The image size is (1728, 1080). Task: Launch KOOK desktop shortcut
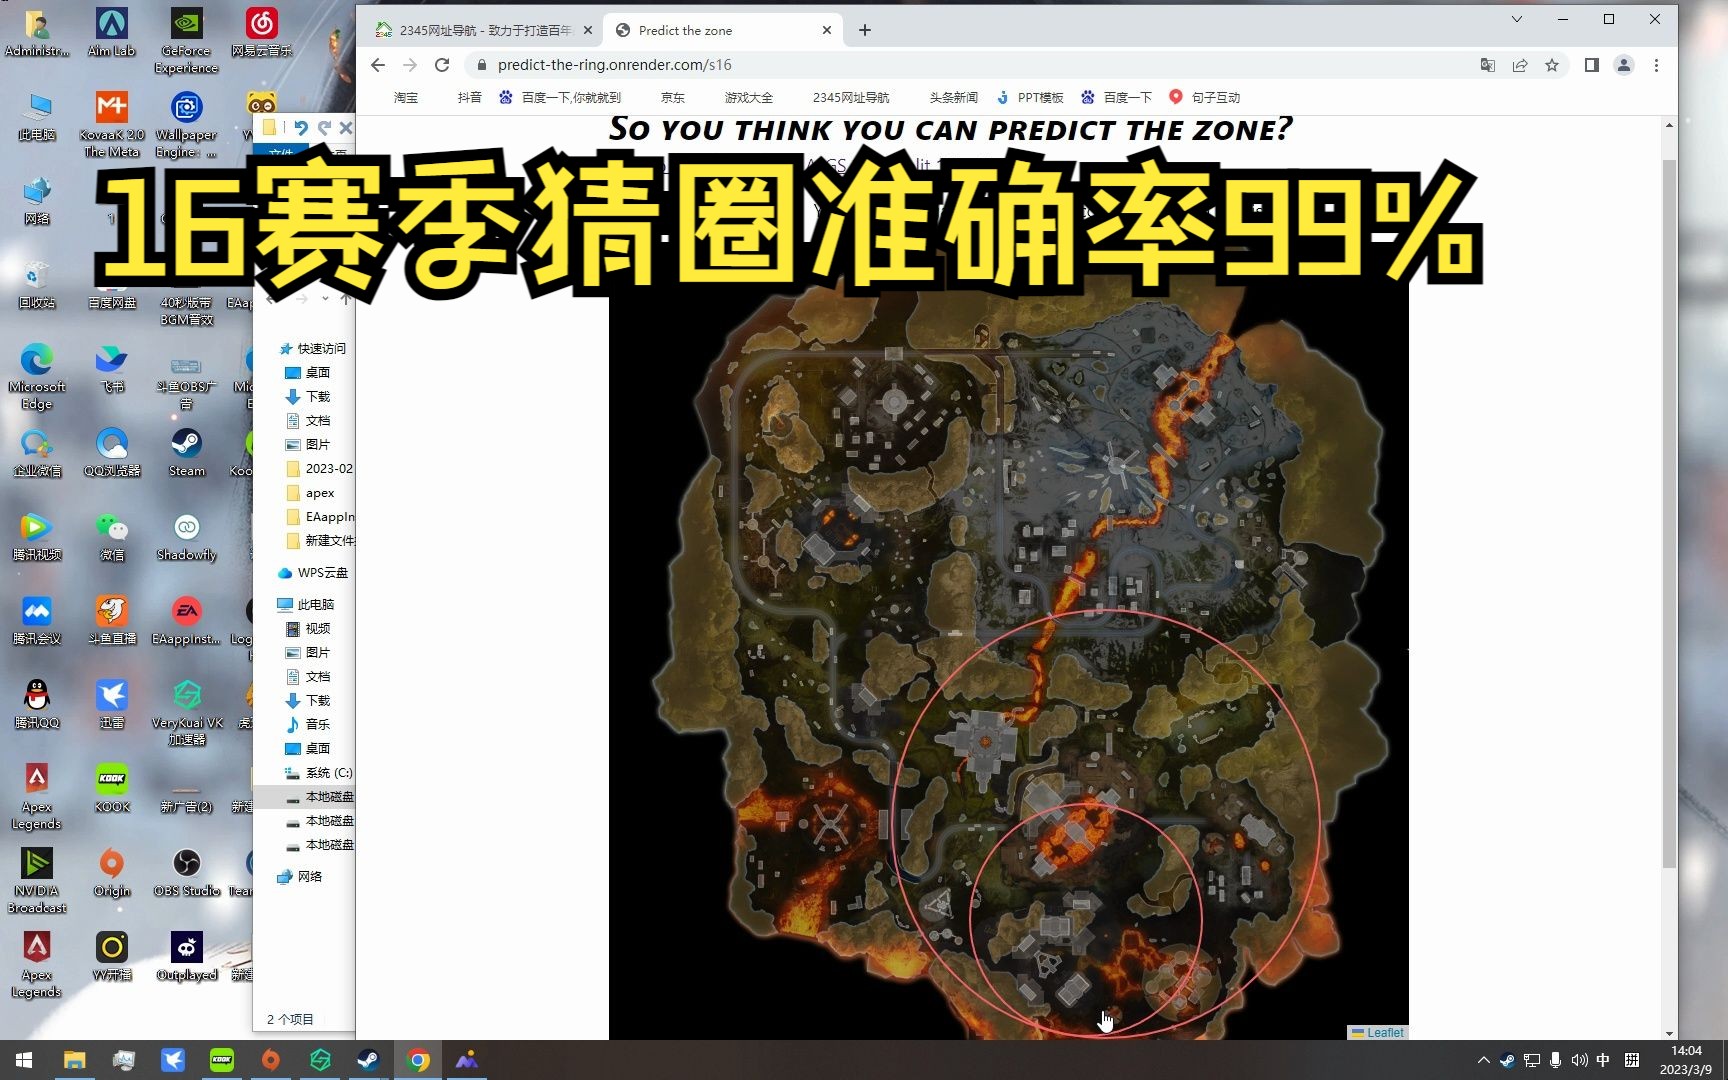point(111,788)
